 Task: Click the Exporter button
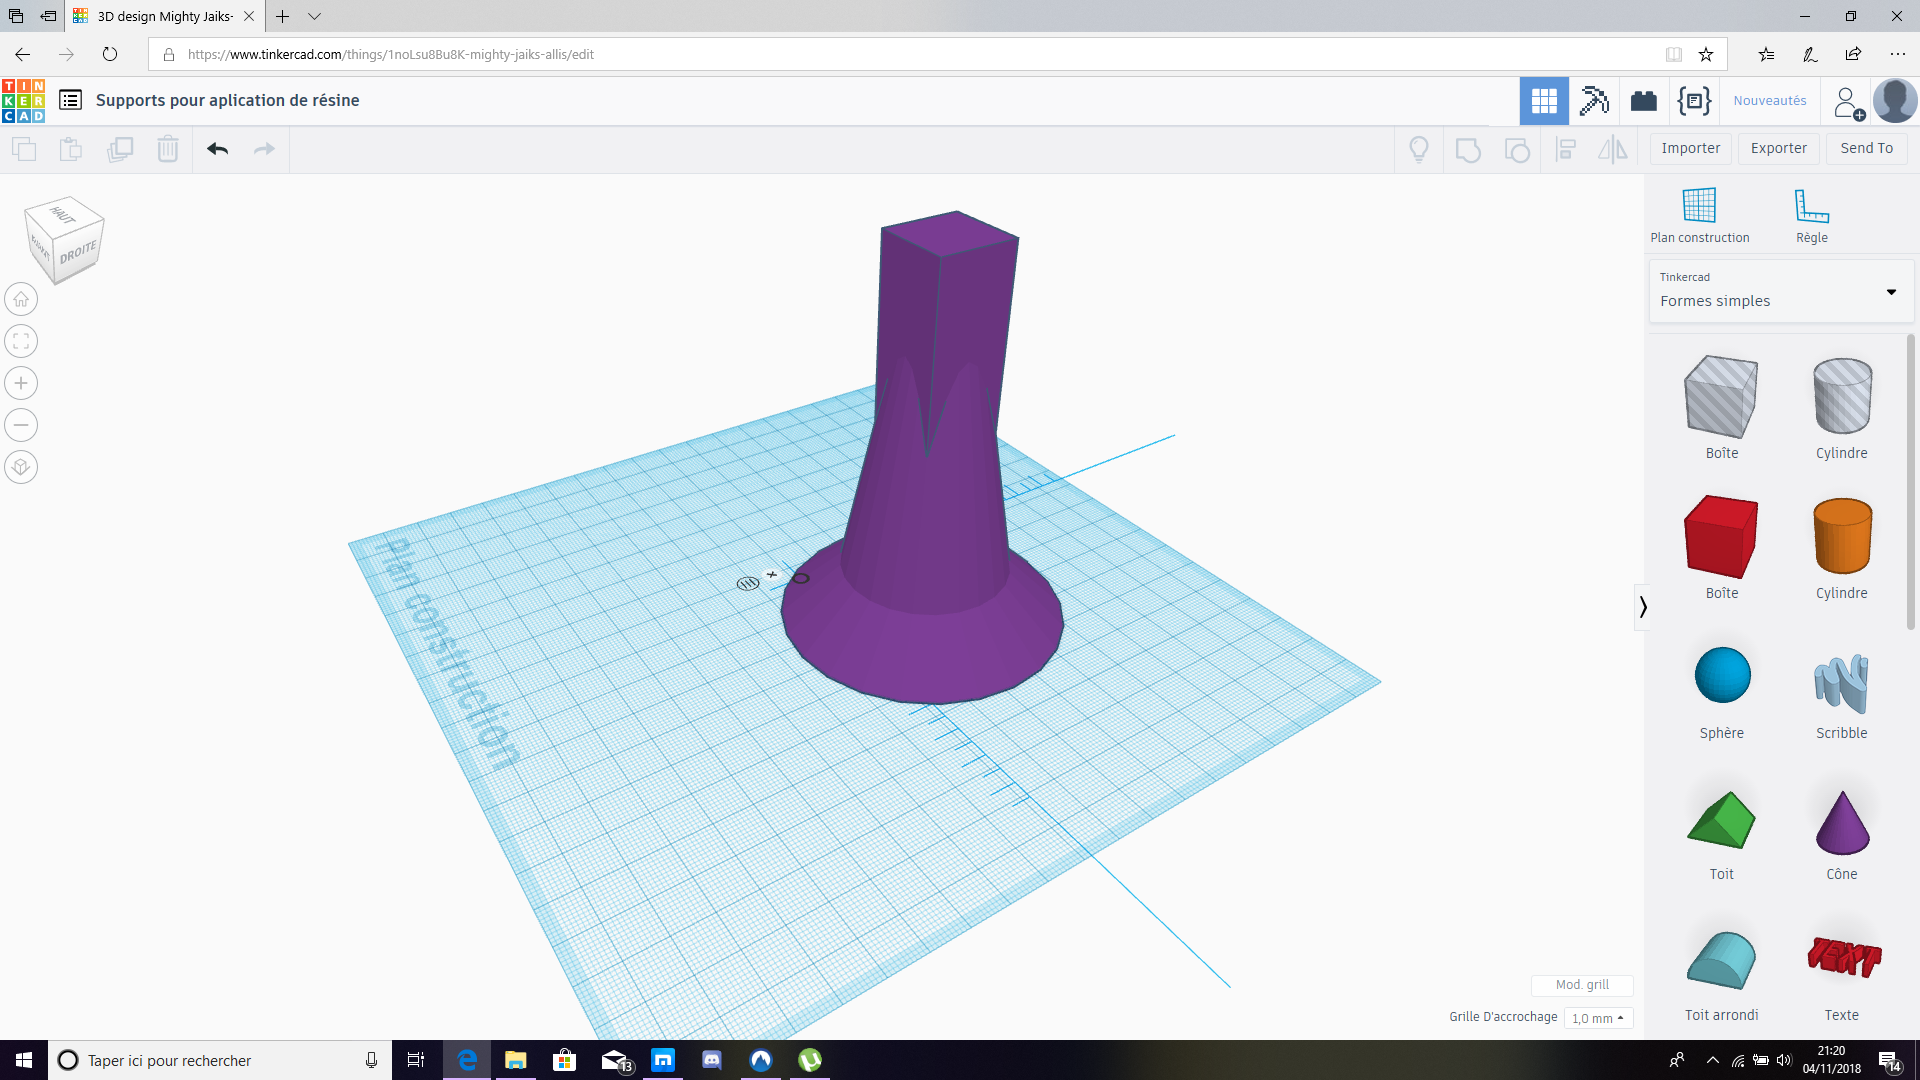click(1778, 148)
